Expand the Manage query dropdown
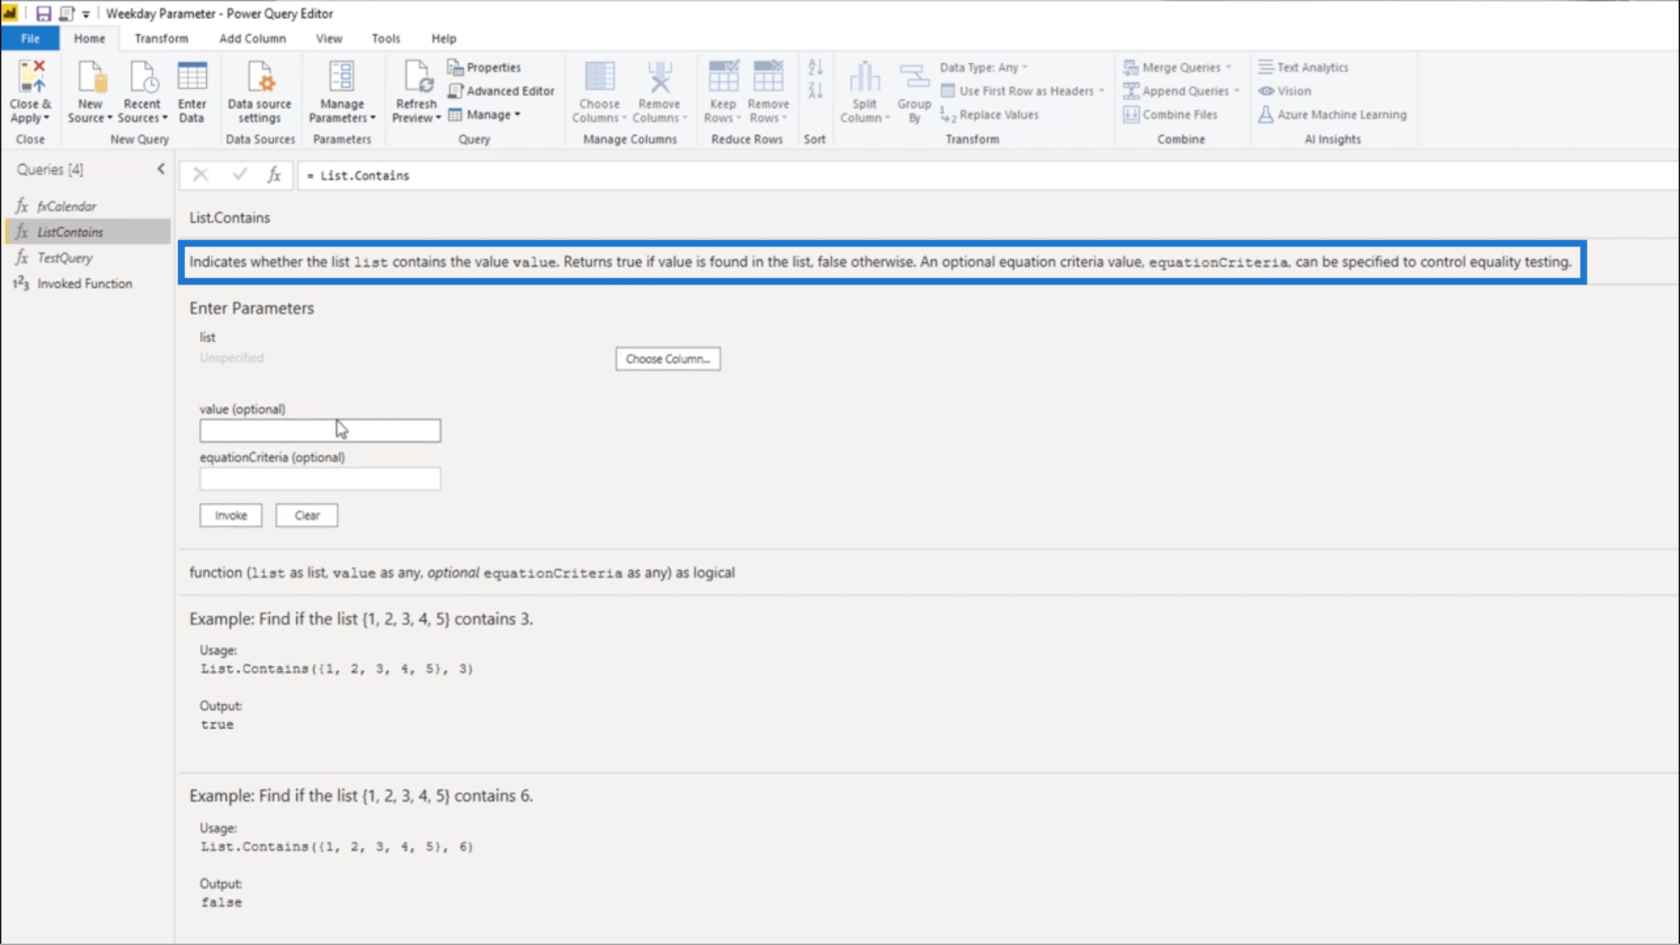 517,115
